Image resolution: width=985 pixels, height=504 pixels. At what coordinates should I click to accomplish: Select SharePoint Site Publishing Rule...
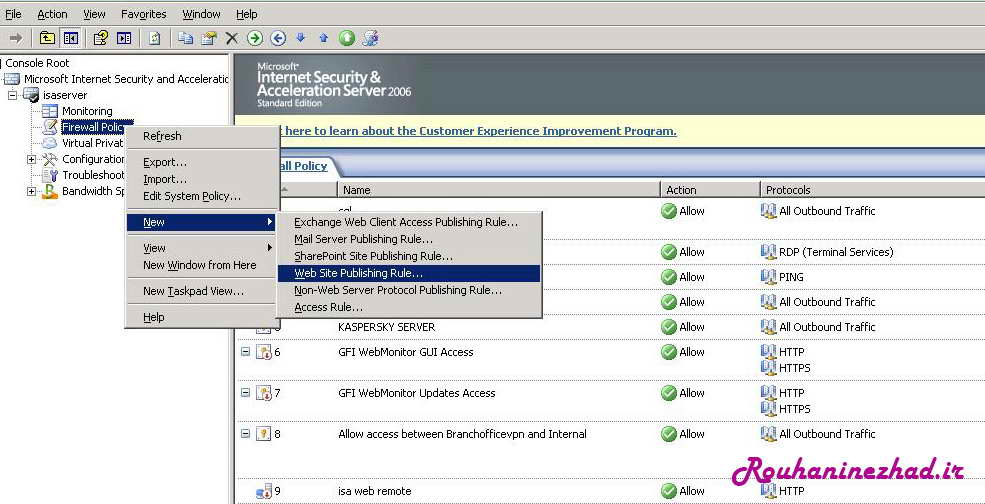409,256
